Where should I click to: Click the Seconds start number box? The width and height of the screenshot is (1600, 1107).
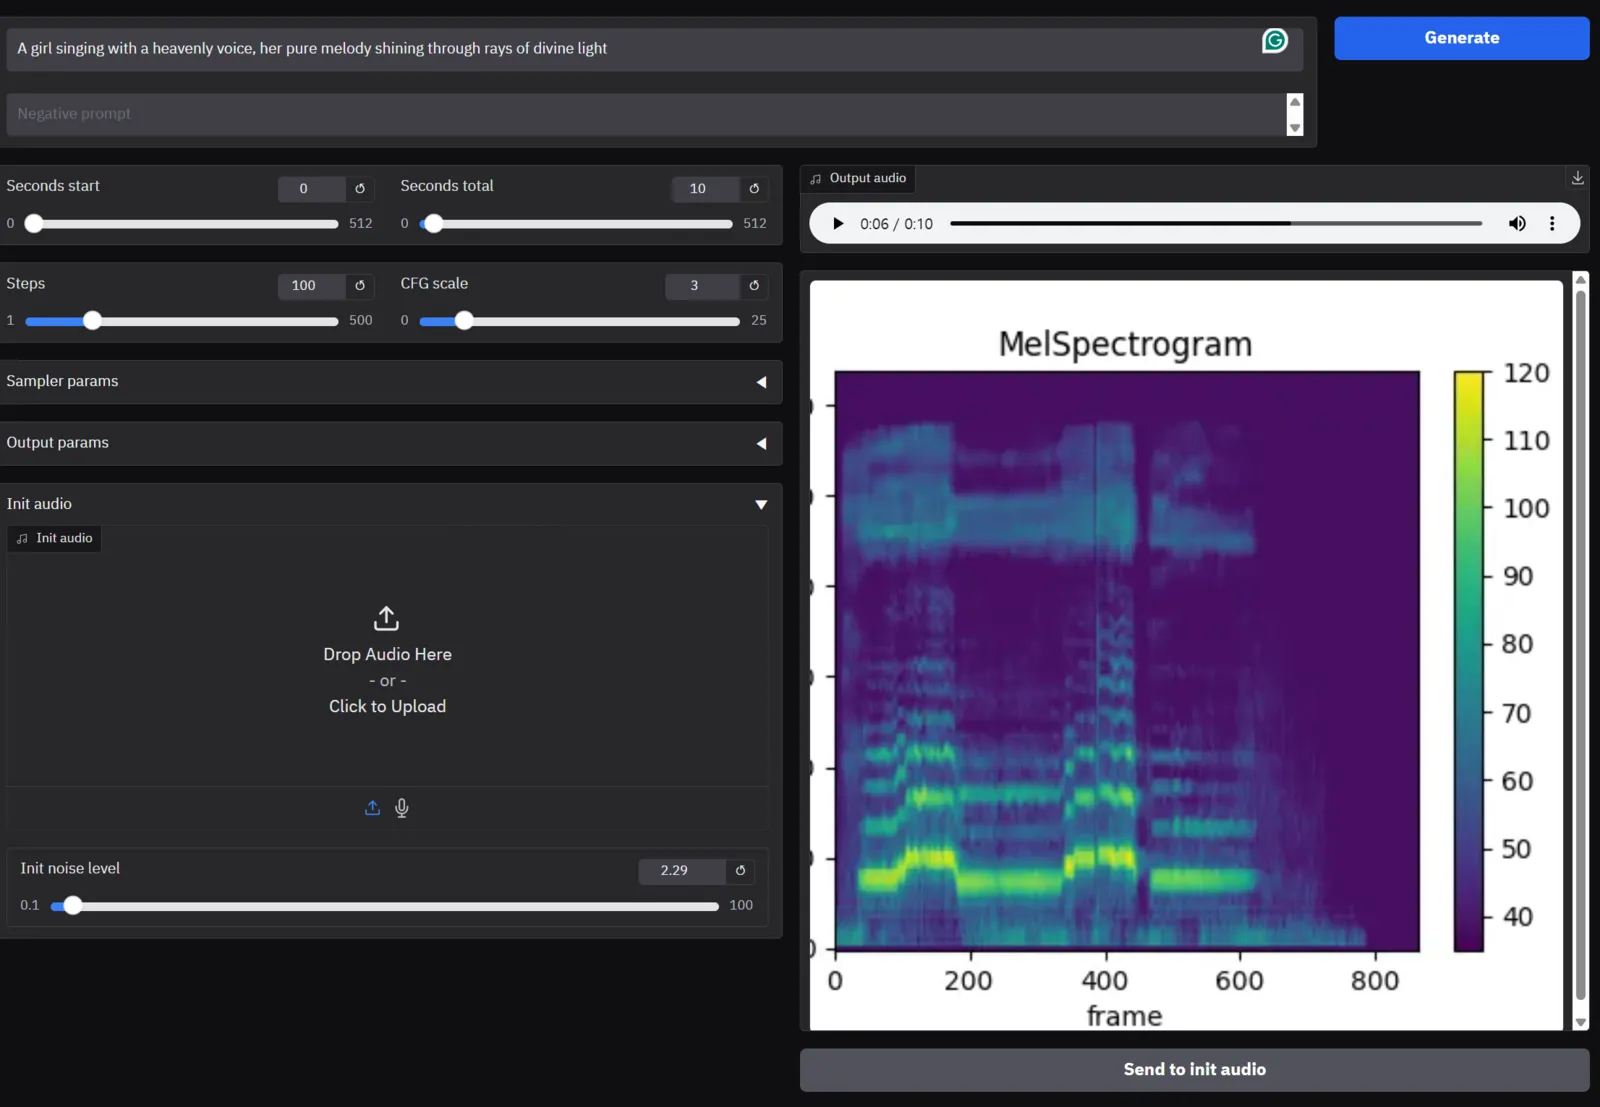311,188
